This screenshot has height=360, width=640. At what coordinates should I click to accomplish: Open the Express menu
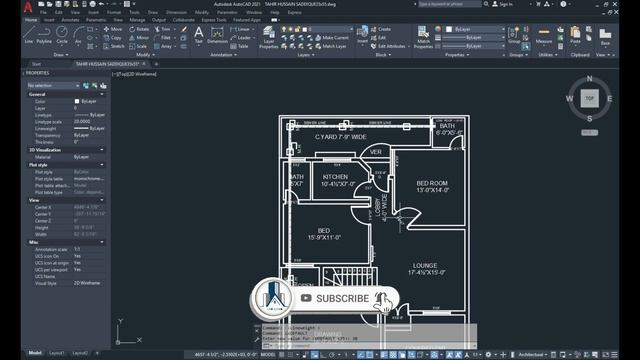click(294, 13)
